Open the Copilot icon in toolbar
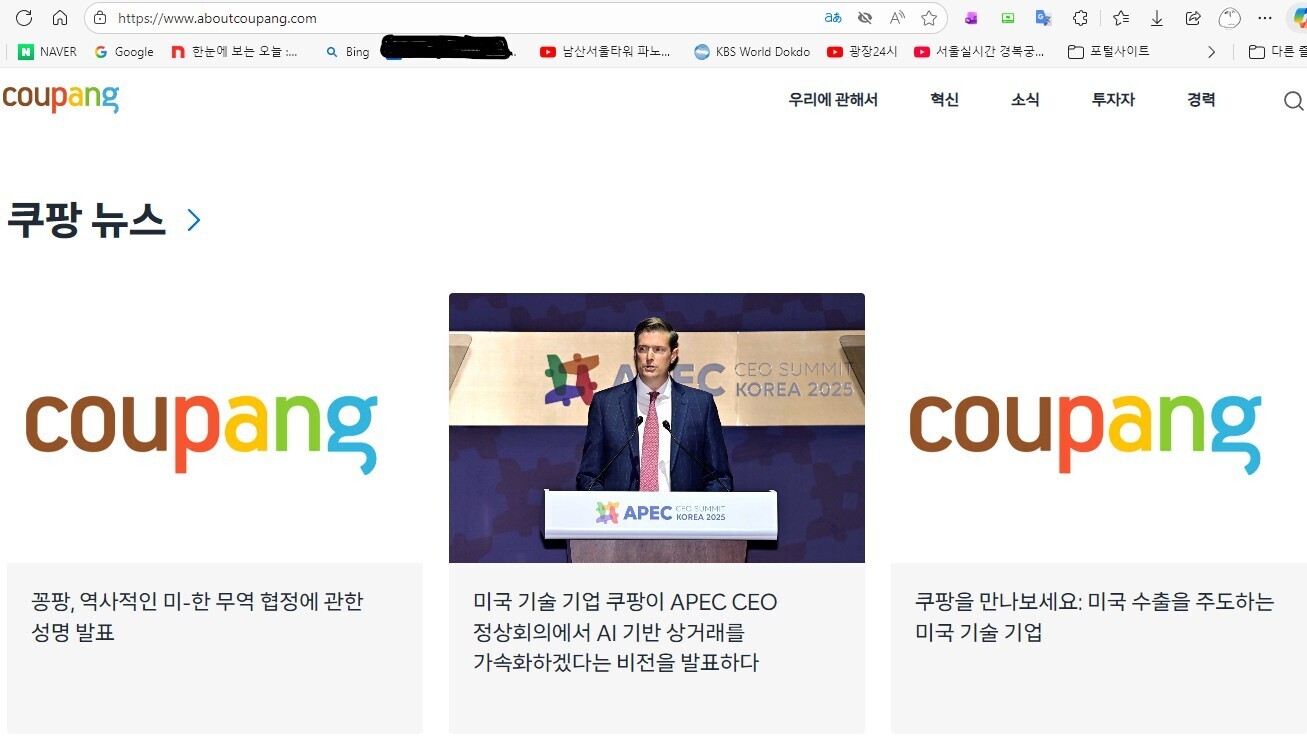This screenshot has height=738, width=1307. 1298,18
